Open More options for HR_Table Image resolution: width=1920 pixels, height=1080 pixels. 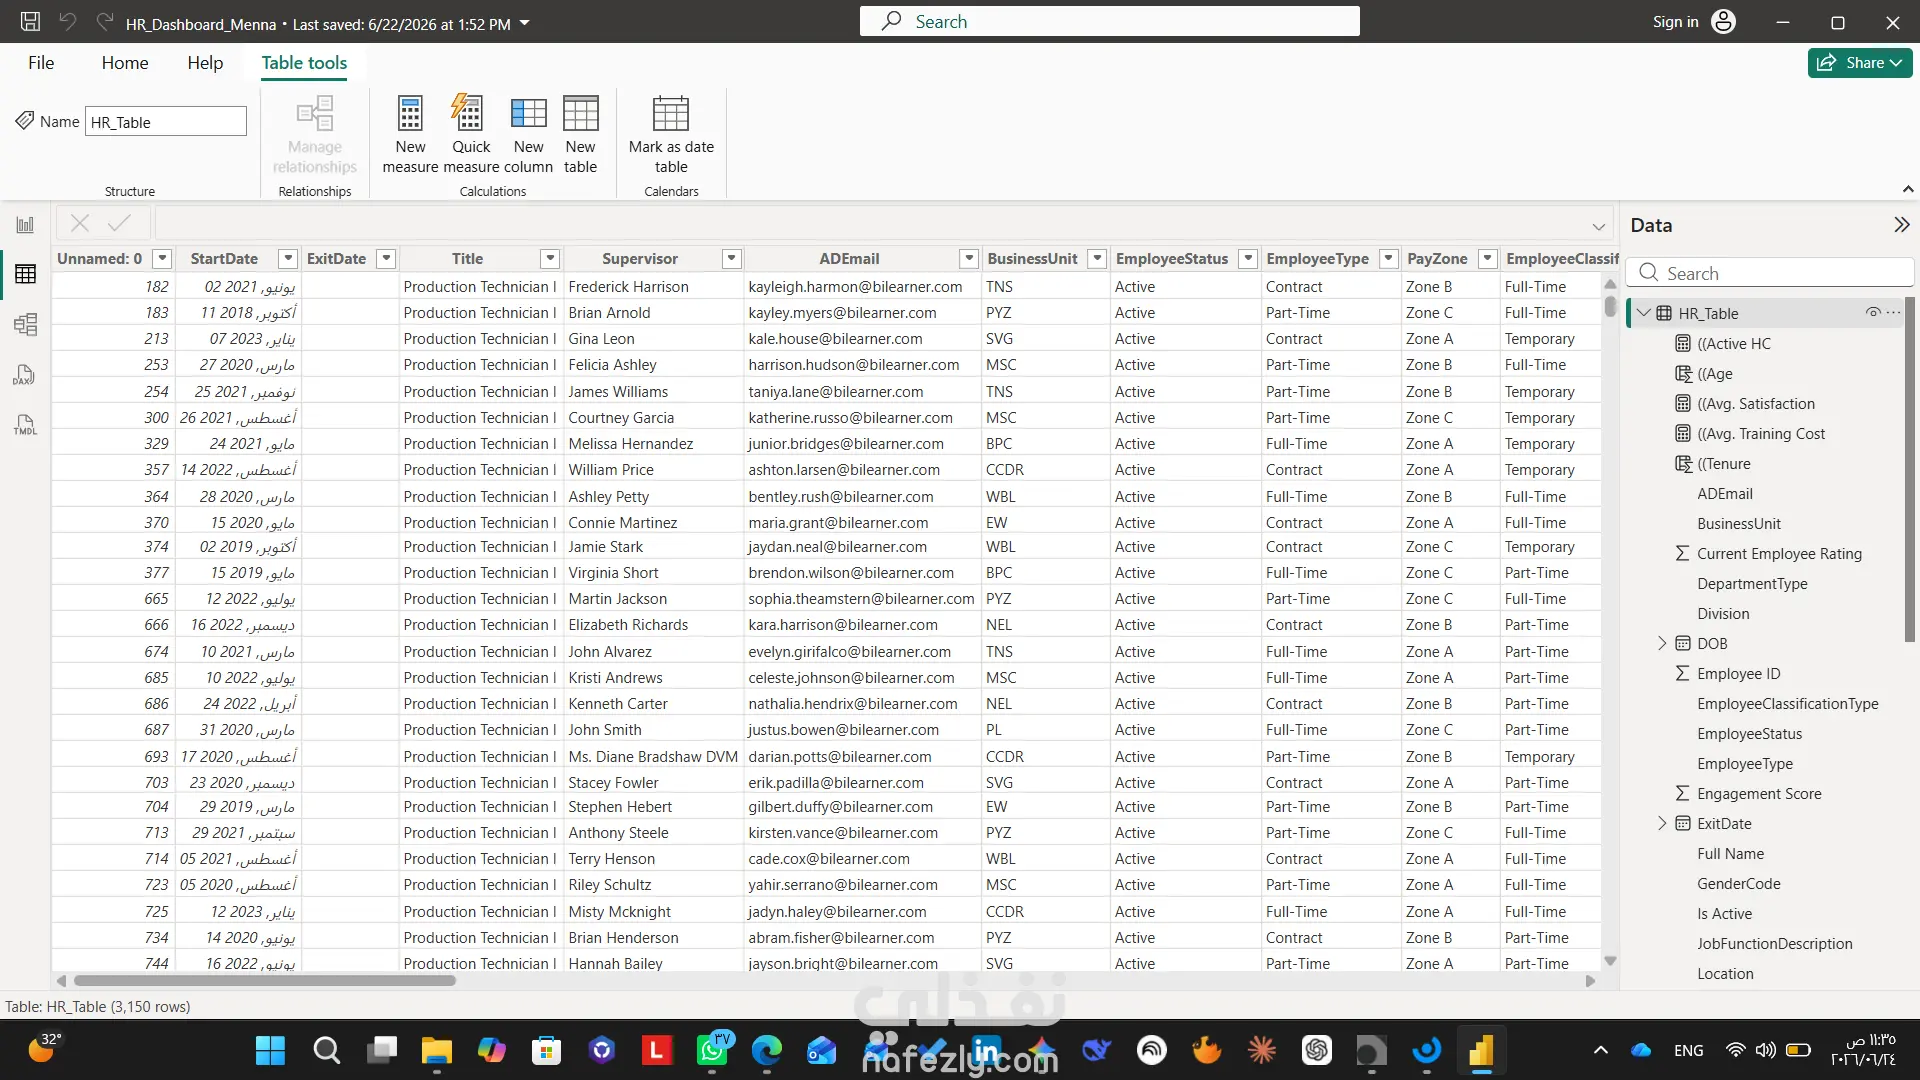click(1893, 313)
